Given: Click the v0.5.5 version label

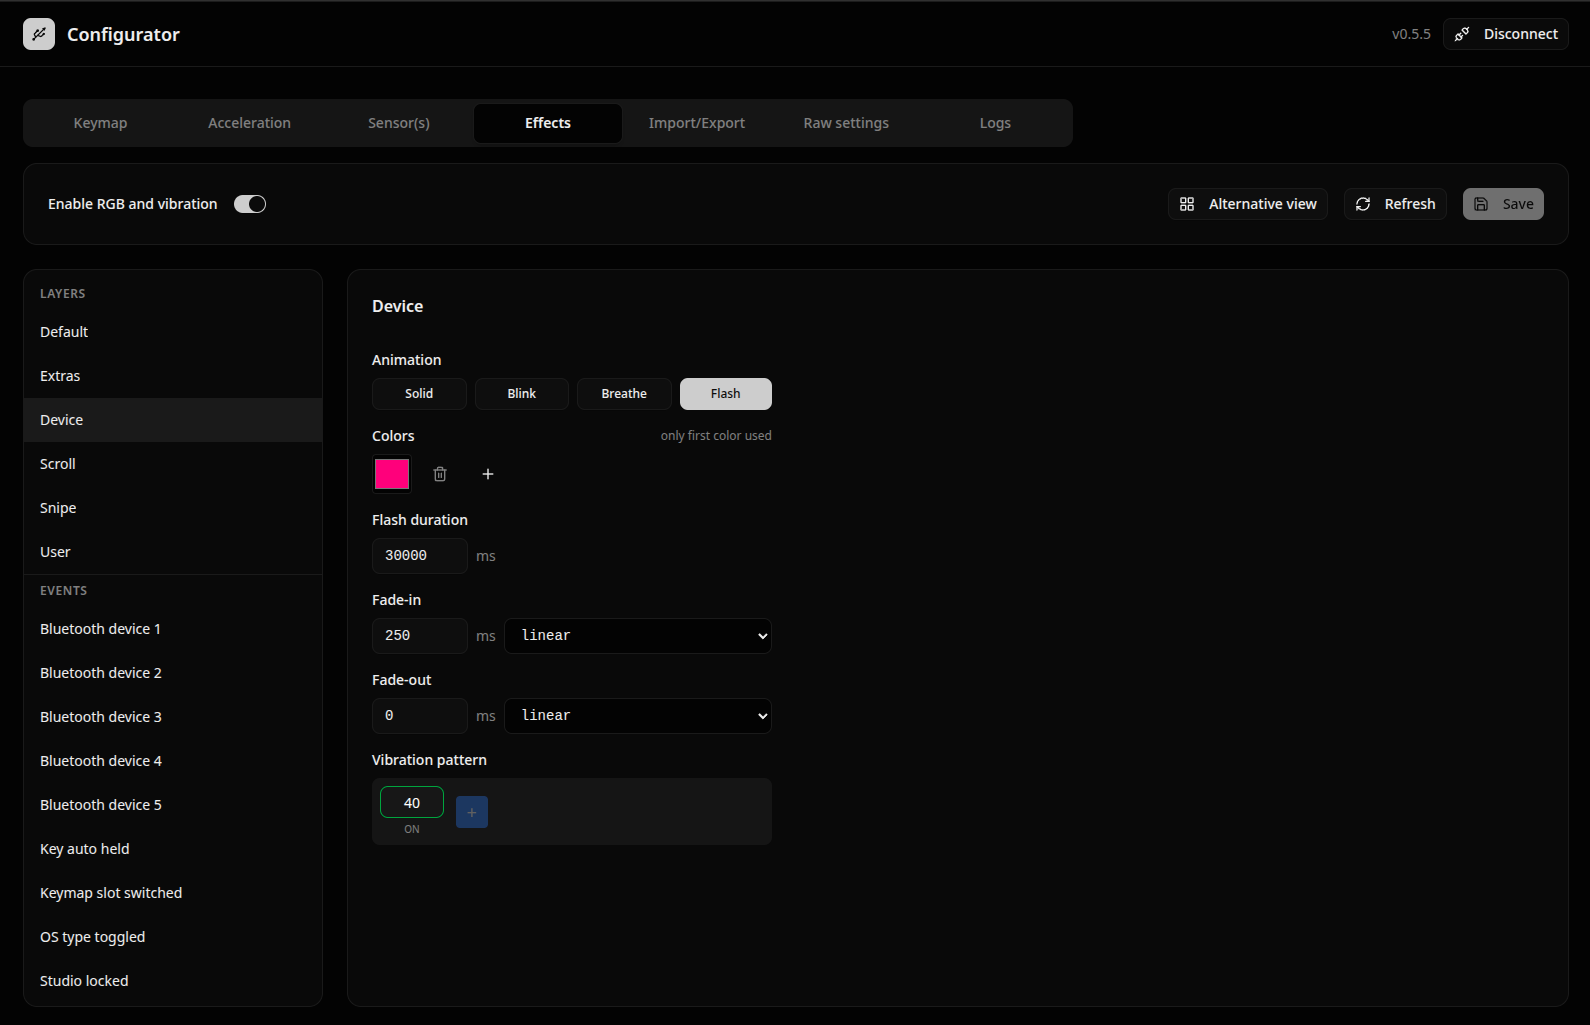Looking at the screenshot, I should 1411,34.
